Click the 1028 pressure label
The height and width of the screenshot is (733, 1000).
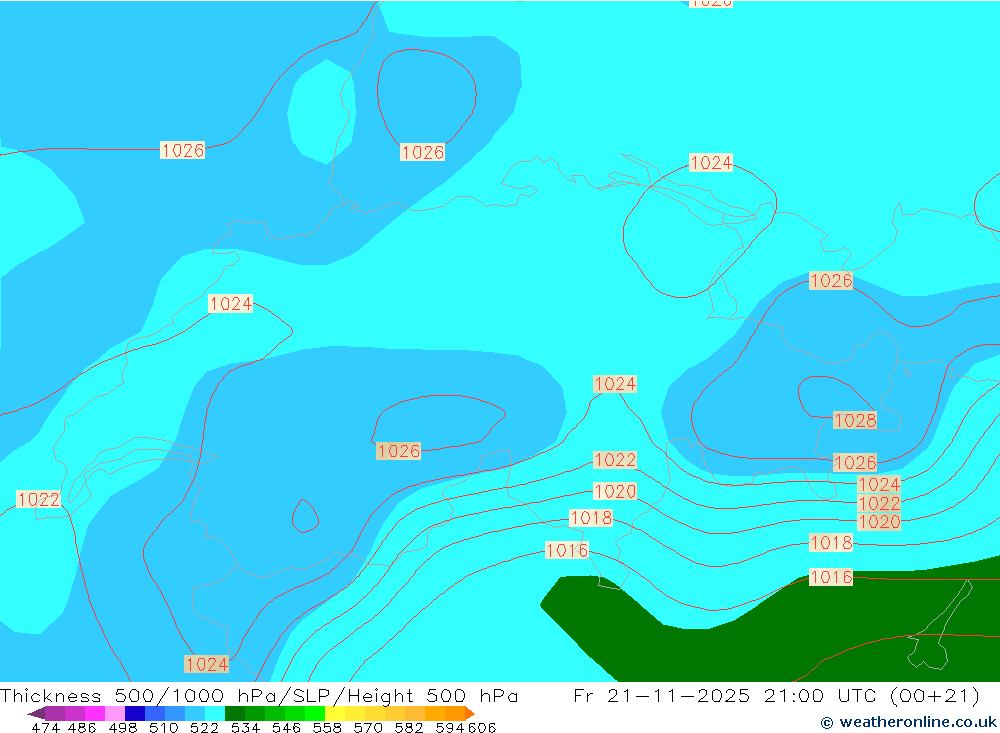click(x=855, y=421)
